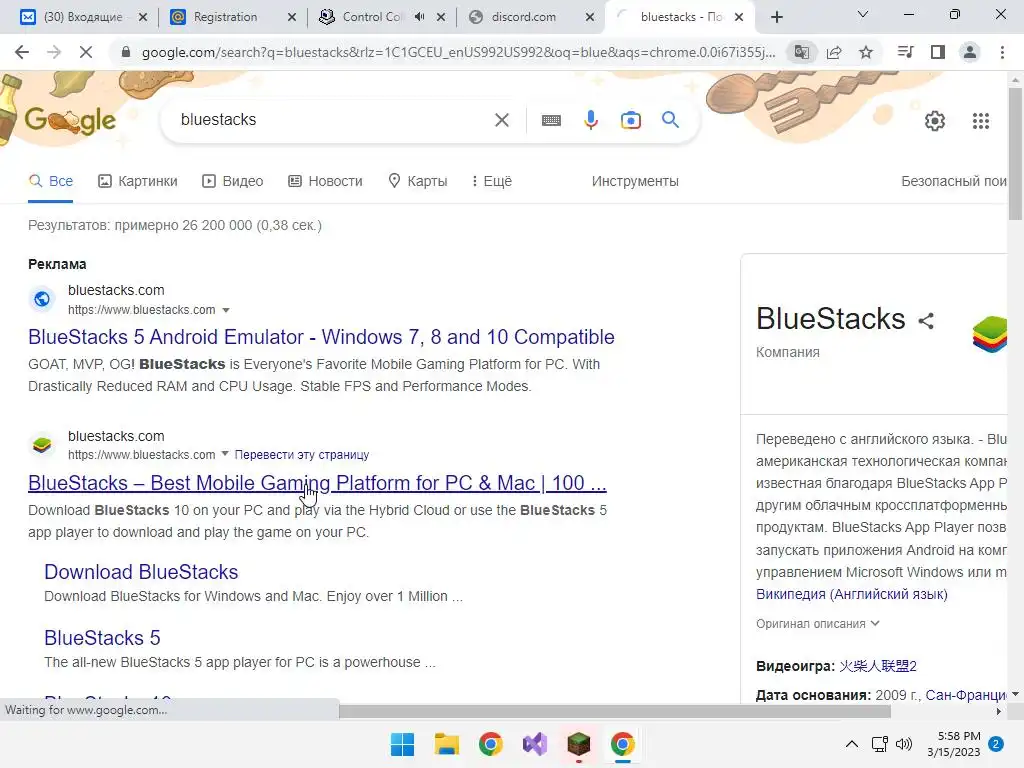
Task: Open Chrome three-dot menu
Action: click(x=1002, y=52)
